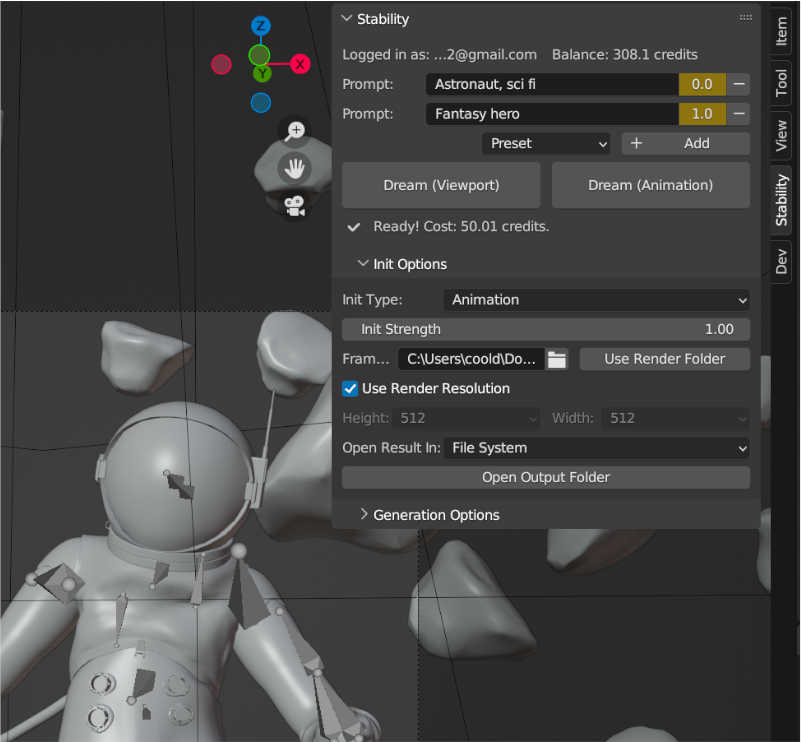Uncheck Use Render Resolution checkbox
The width and height of the screenshot is (801, 742).
point(350,388)
